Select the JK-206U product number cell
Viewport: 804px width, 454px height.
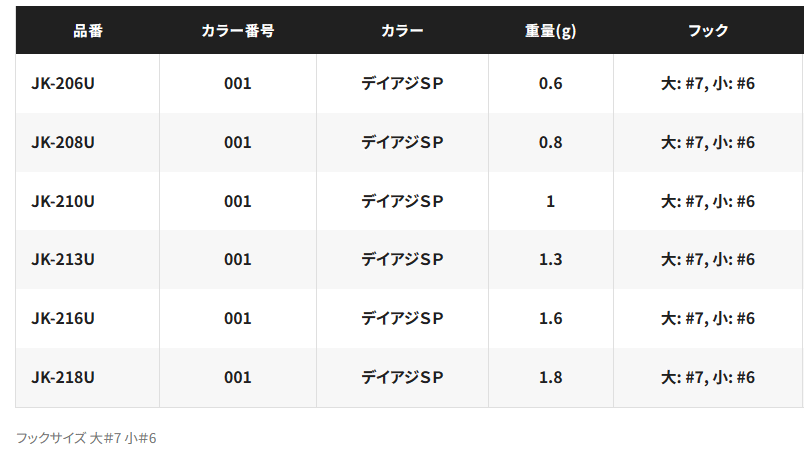(88, 83)
